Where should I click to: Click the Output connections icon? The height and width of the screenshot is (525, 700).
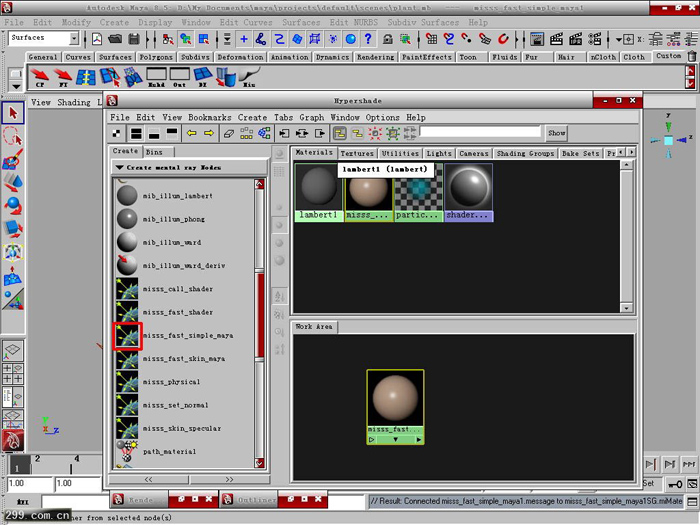[x=320, y=133]
